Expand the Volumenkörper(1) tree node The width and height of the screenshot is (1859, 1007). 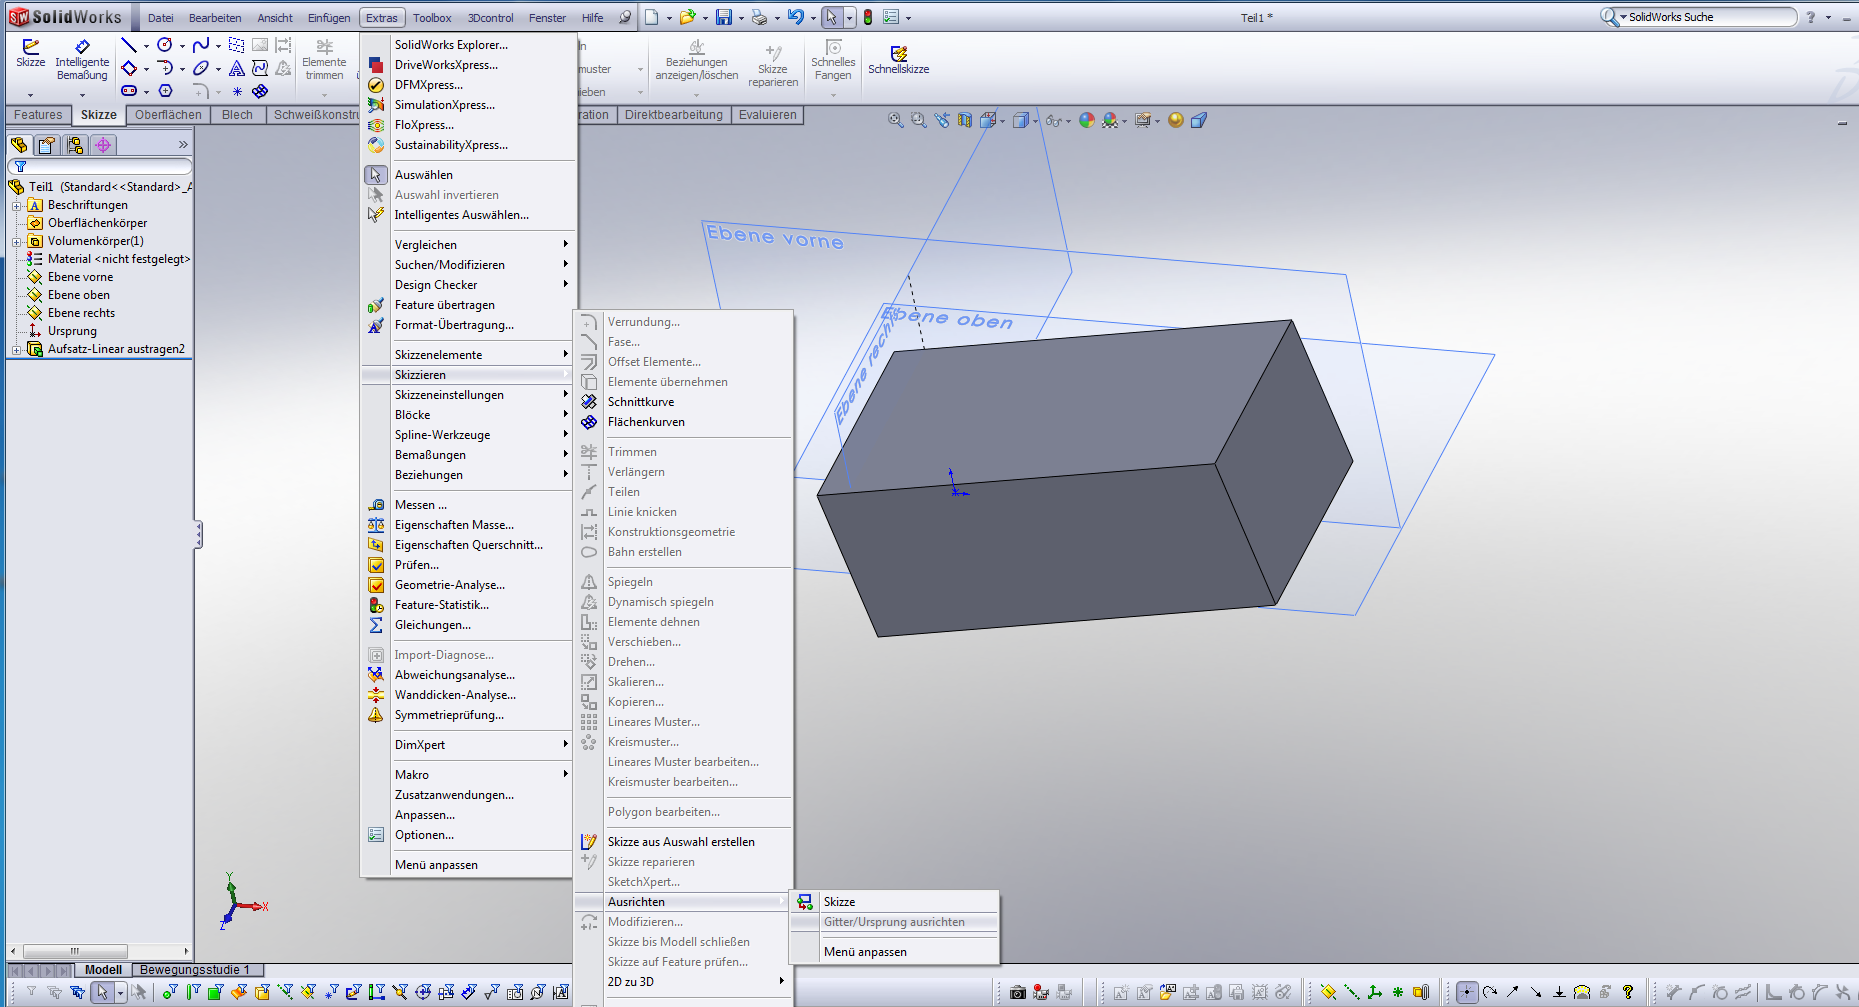coord(16,241)
